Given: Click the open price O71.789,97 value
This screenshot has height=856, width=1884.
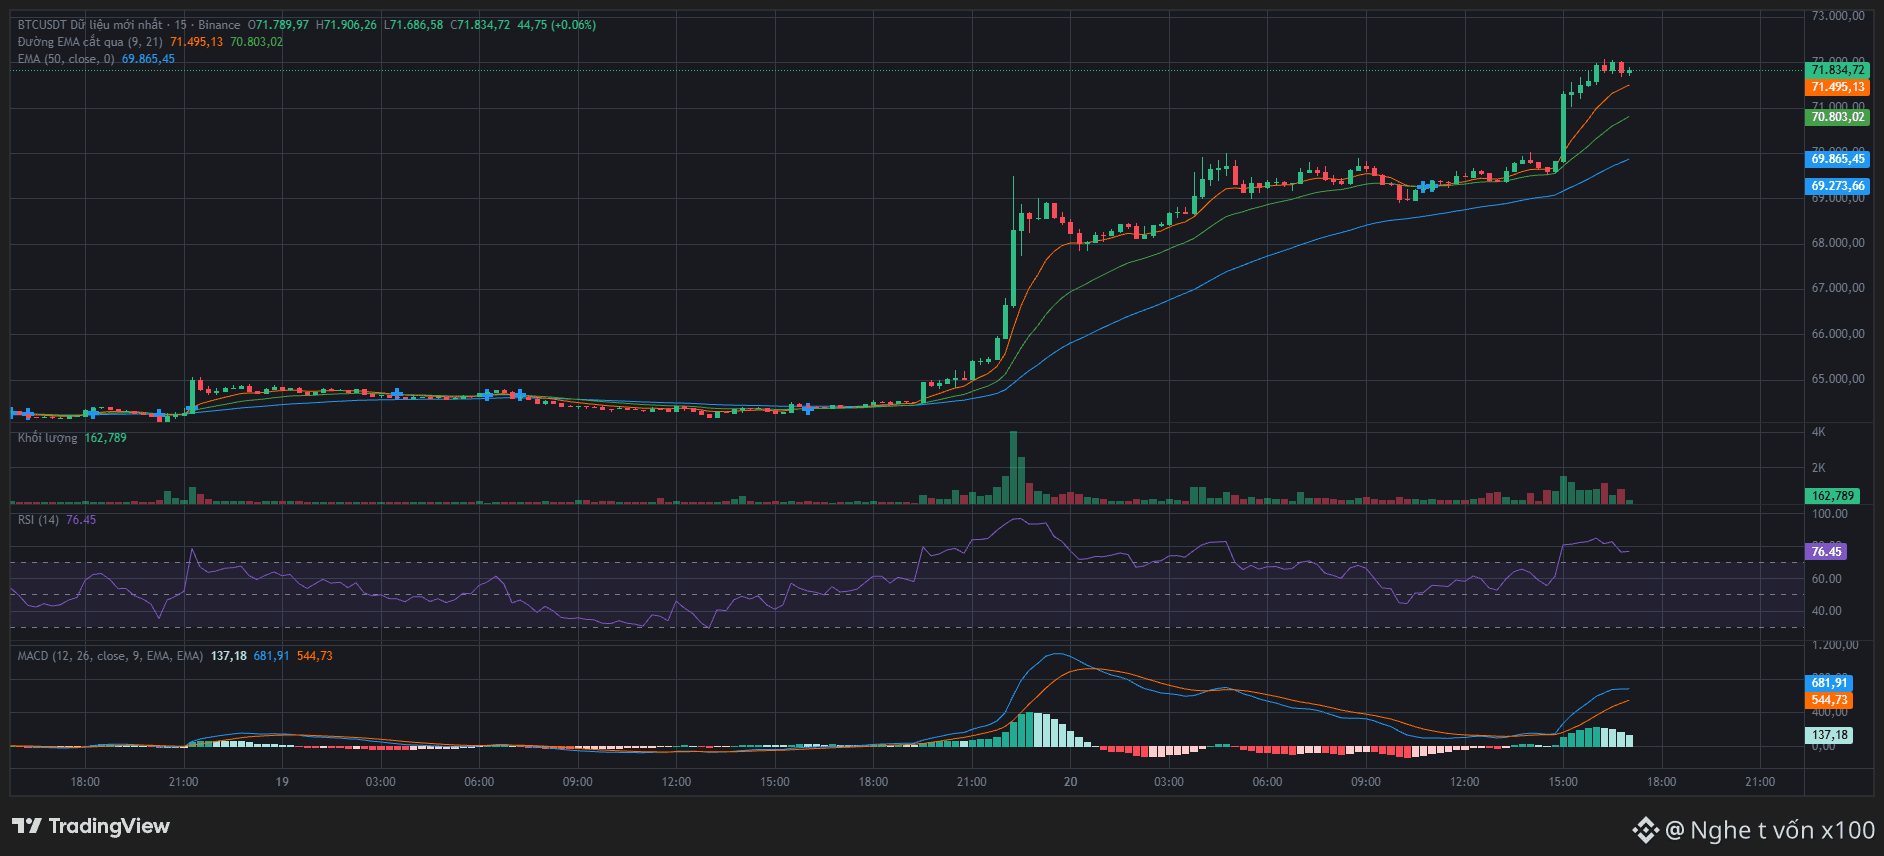Looking at the screenshot, I should (x=278, y=25).
